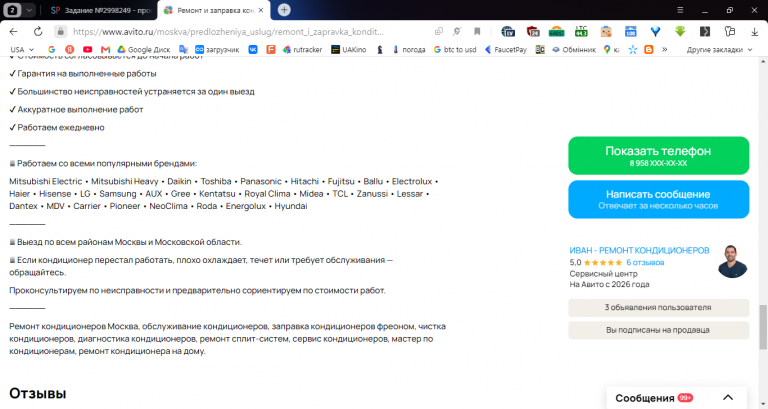The image size is (768, 409).
Task: Click the line ✓ Аккуратное выполнение работ
Action: point(76,109)
